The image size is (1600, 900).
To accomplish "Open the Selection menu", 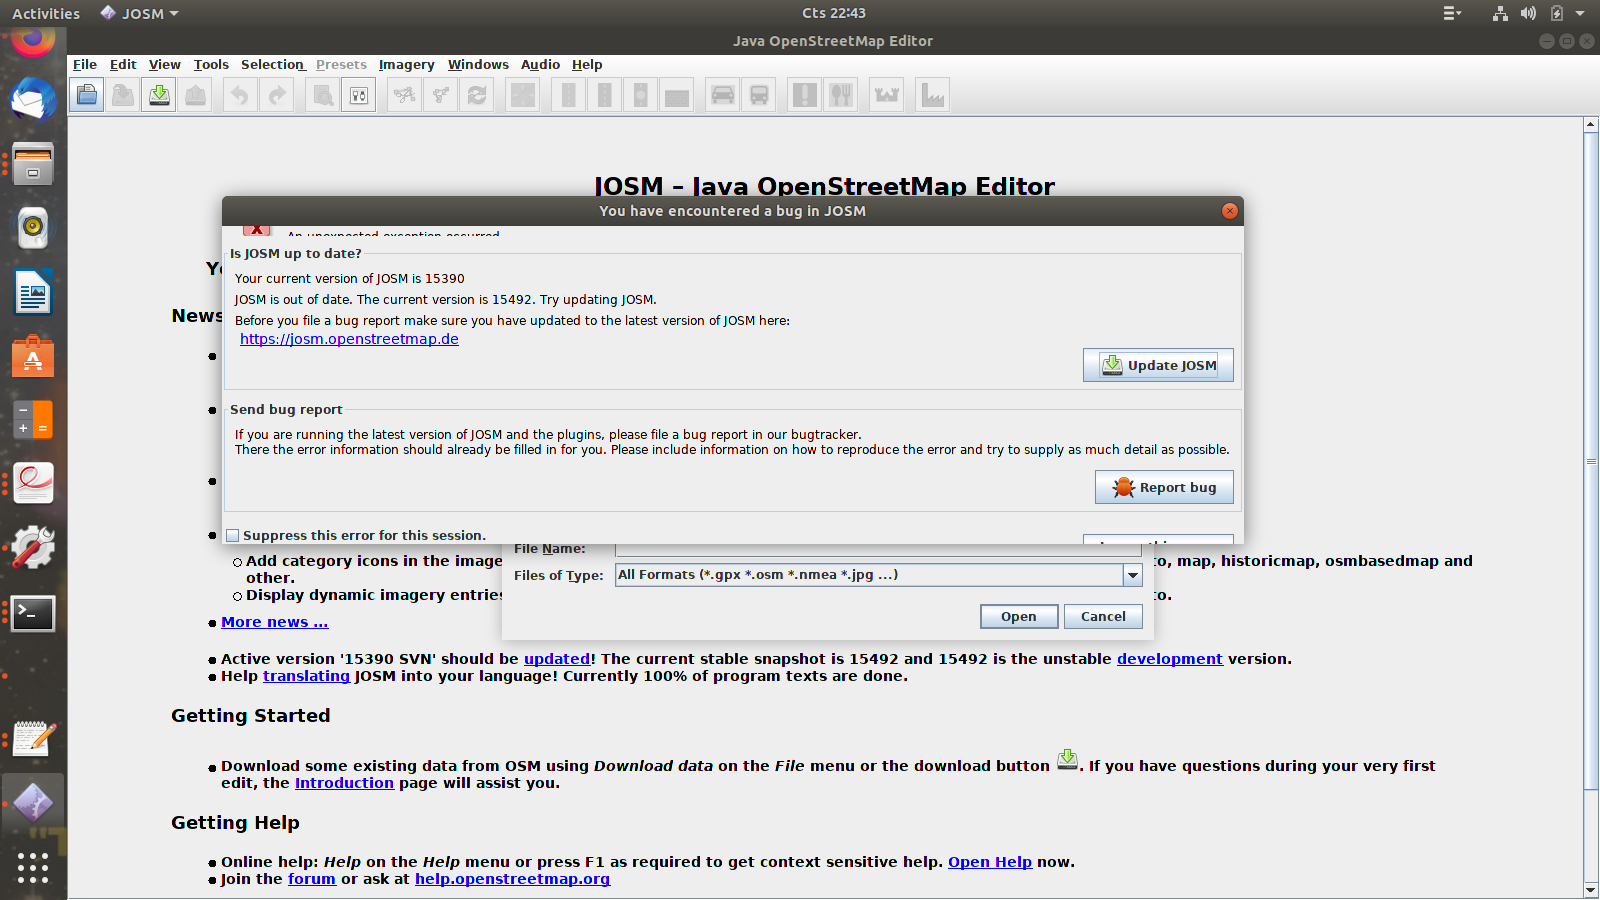I will click(272, 64).
